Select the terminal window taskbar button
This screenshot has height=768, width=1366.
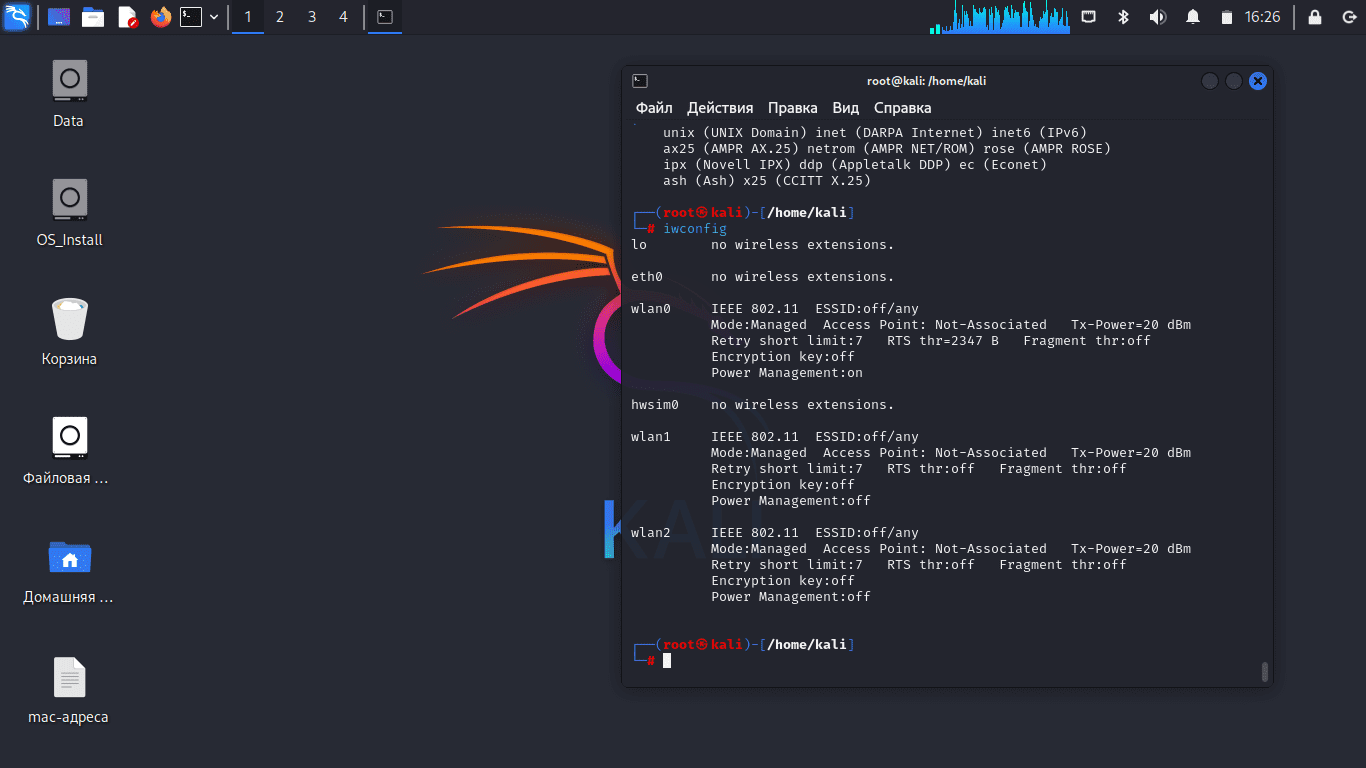[385, 17]
